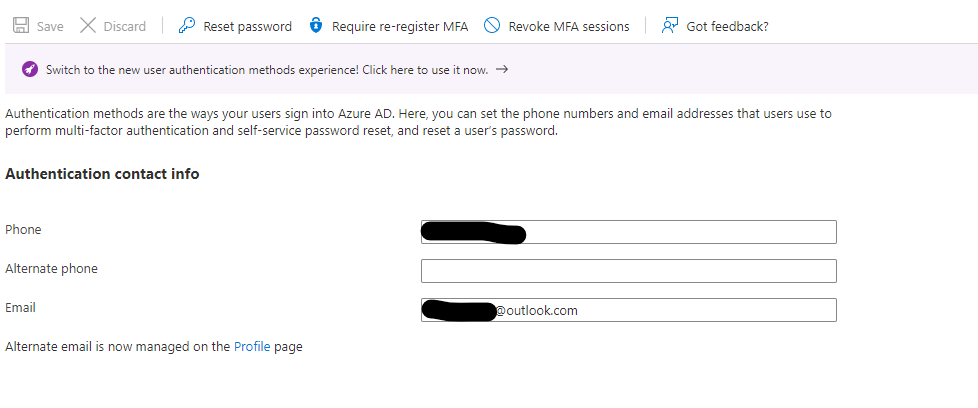Click the Alternate phone field label
Screen dimensions: 978x408
click(52, 269)
